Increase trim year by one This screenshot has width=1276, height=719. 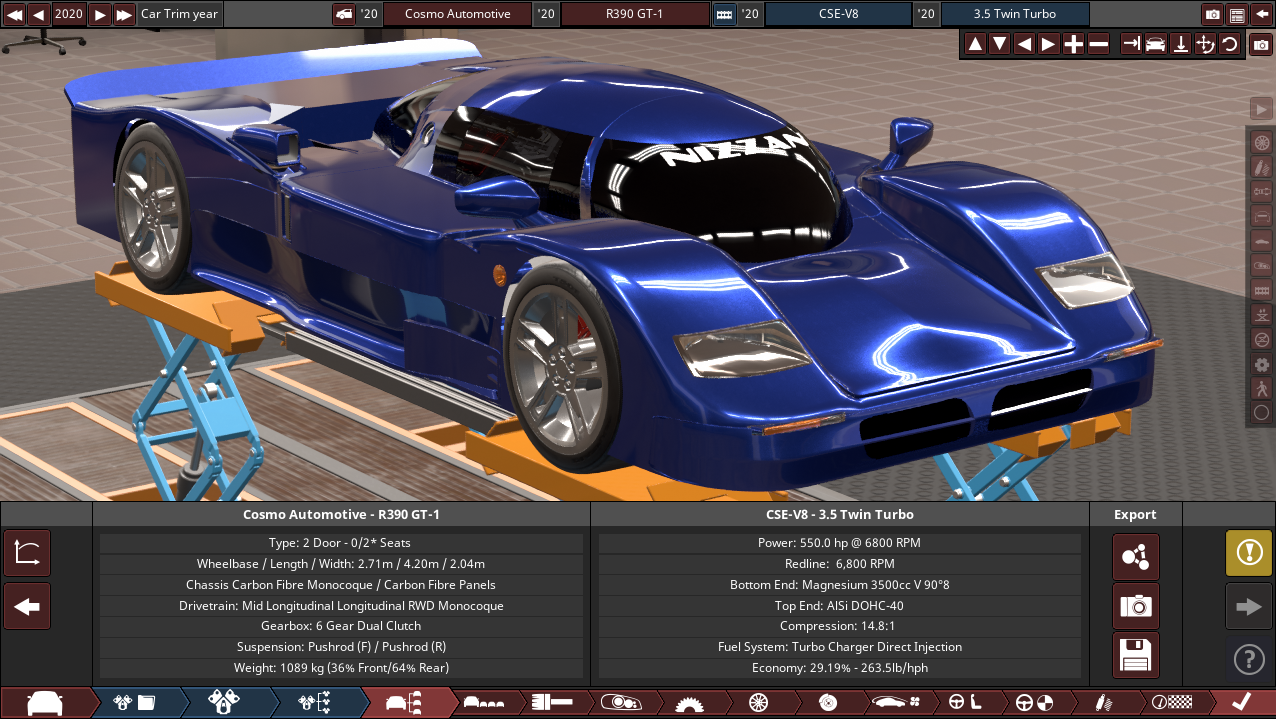tap(100, 14)
